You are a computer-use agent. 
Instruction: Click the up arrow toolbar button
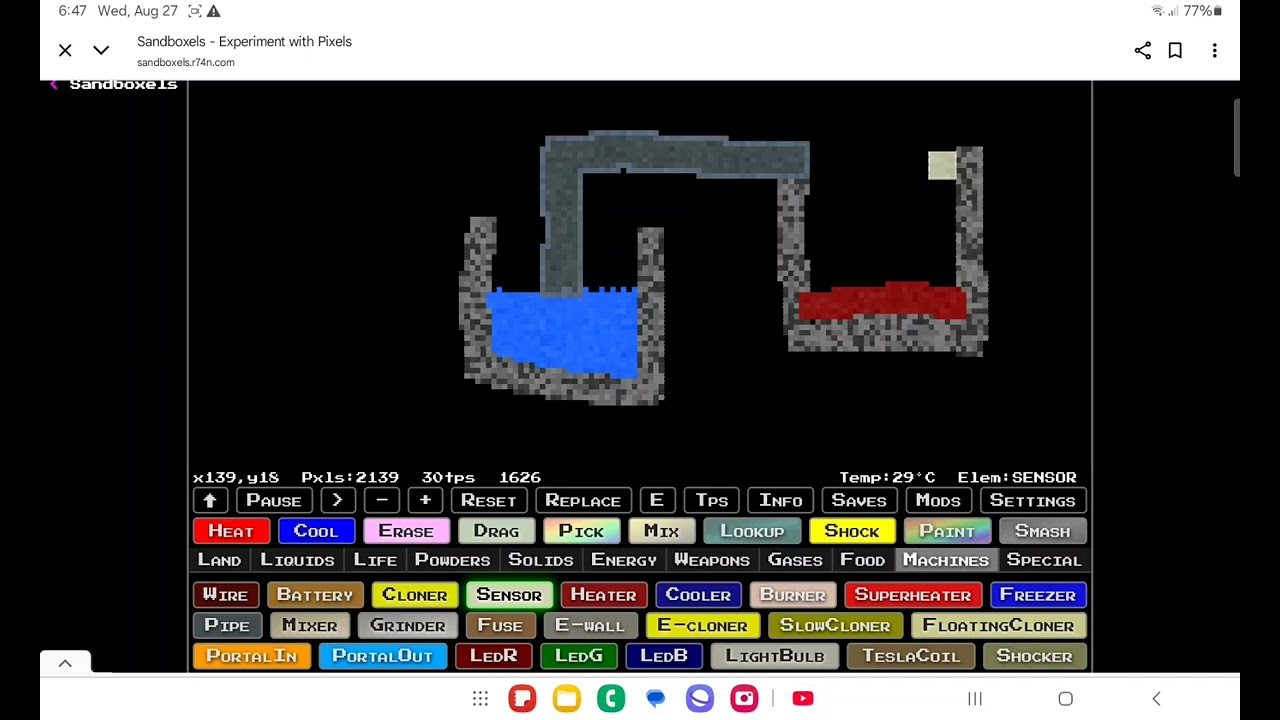point(210,501)
